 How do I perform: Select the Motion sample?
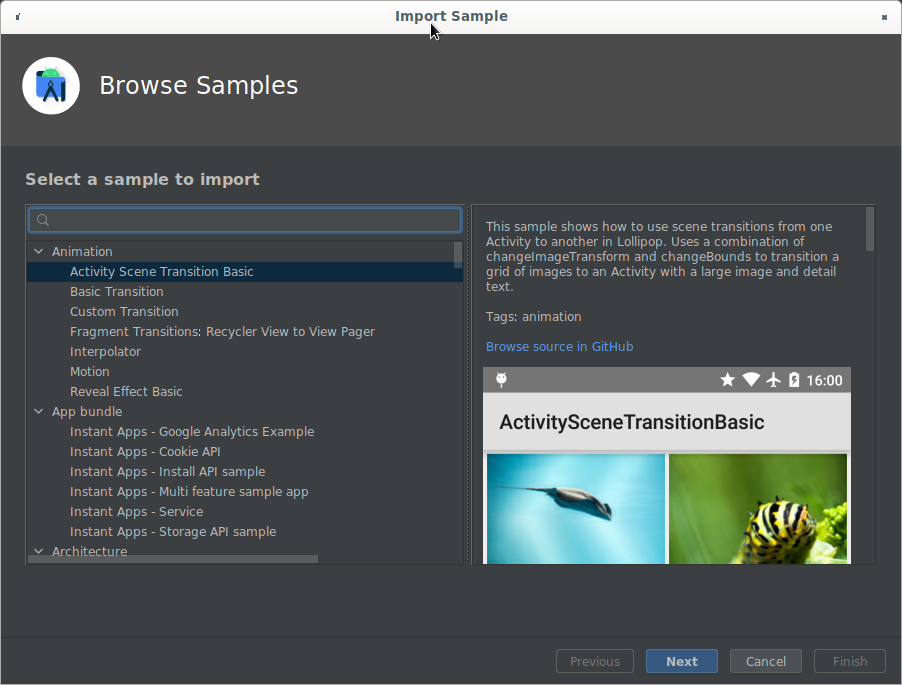click(89, 372)
